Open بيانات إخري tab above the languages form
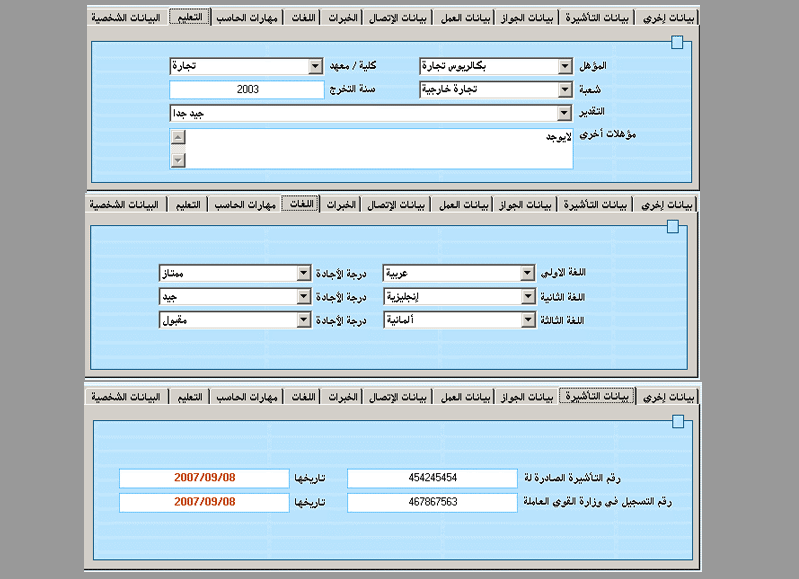Screen dimensions: 799x579 tap(667, 204)
